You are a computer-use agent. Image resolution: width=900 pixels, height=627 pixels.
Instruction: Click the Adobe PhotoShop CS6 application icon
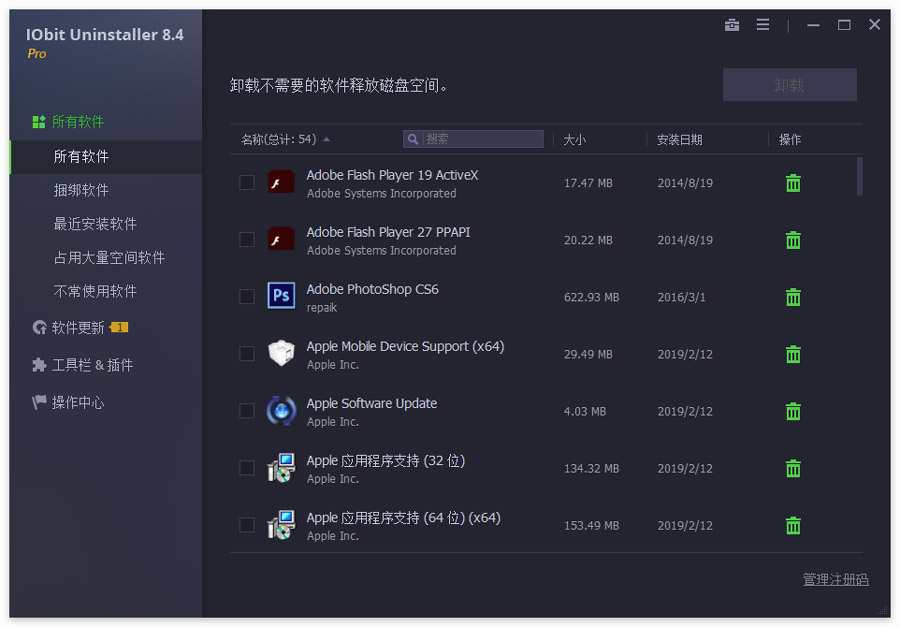tap(281, 296)
